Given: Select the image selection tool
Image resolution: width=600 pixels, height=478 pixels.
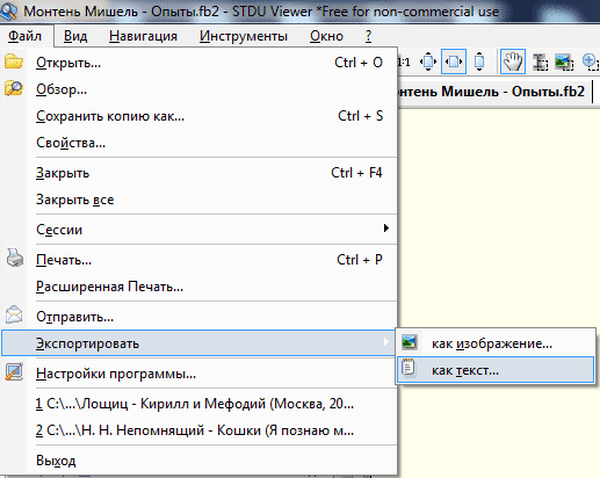Looking at the screenshot, I should coord(564,62).
